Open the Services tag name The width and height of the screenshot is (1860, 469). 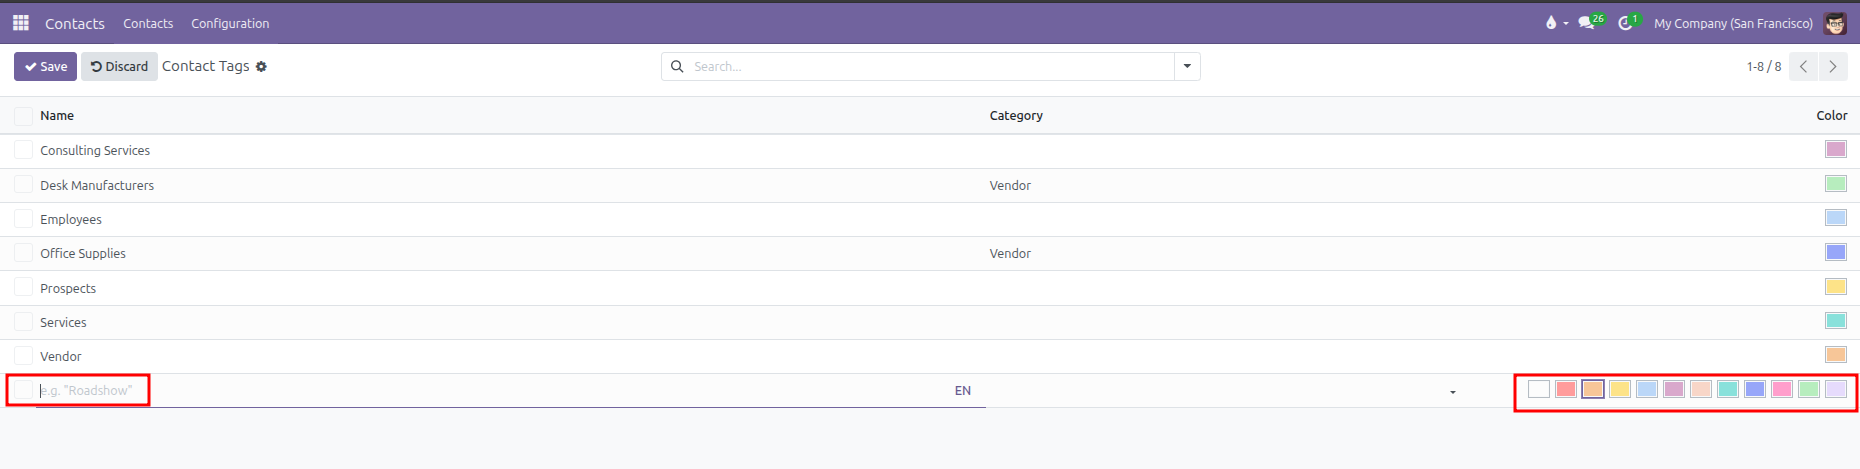tap(63, 322)
